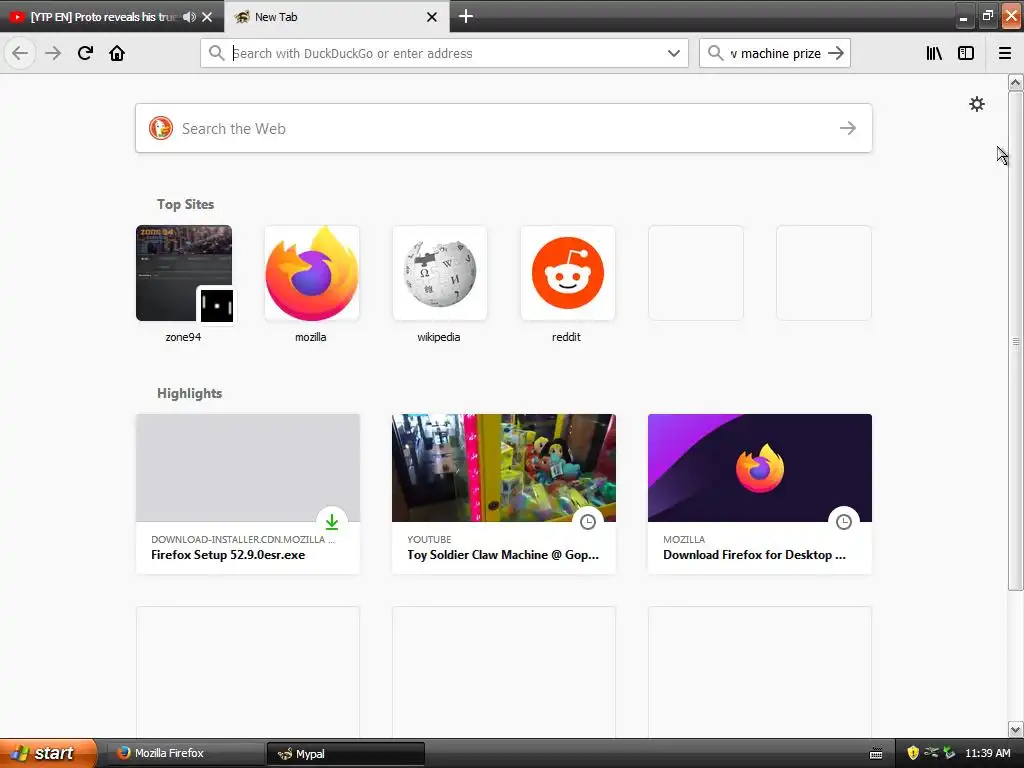Click the DOWNLOAD-INSTALLER.CDN.MOZILLA source label
The width and height of the screenshot is (1024, 768).
coord(242,539)
